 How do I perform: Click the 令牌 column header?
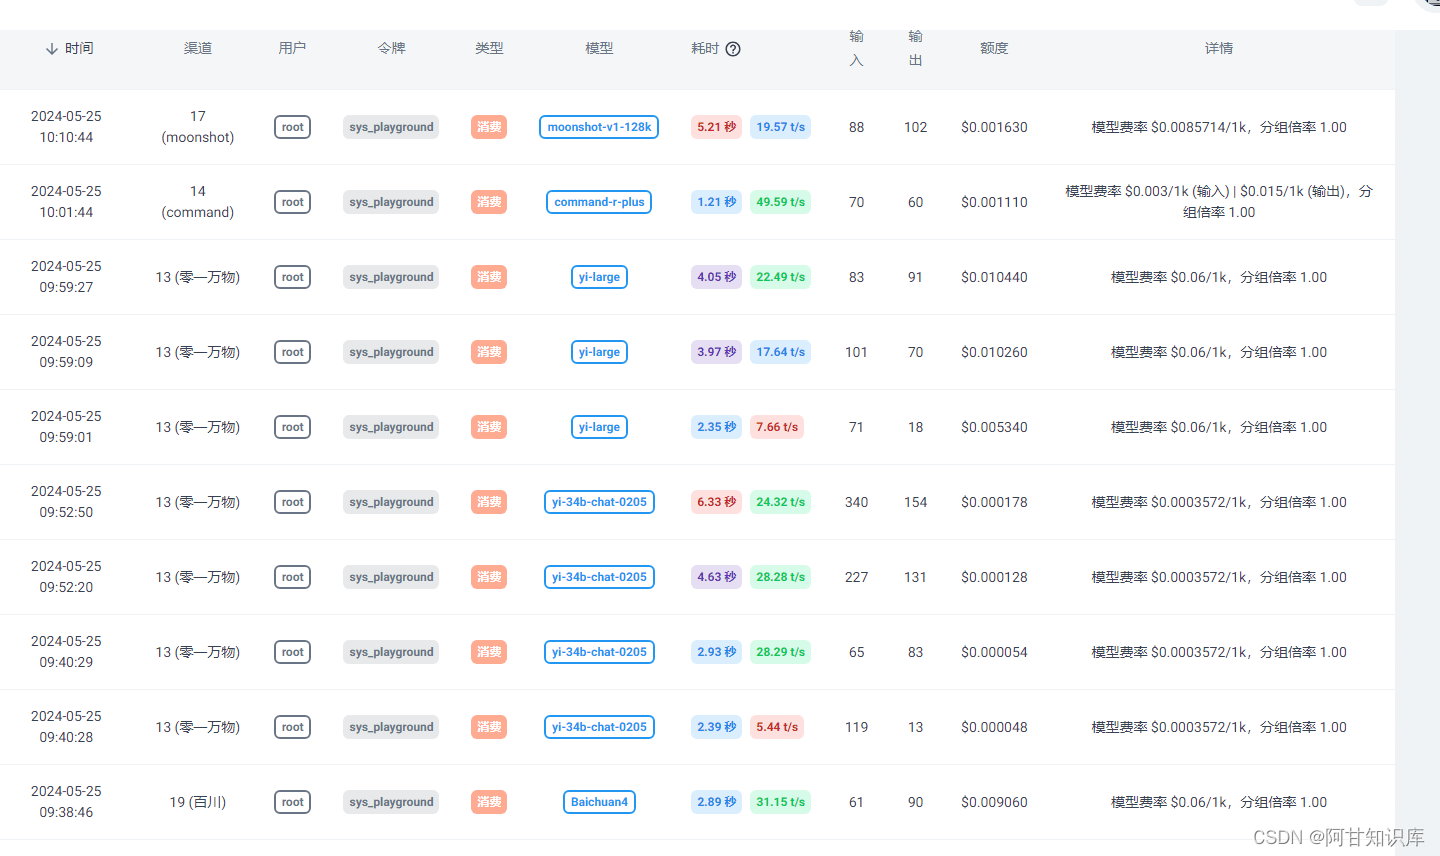click(391, 48)
